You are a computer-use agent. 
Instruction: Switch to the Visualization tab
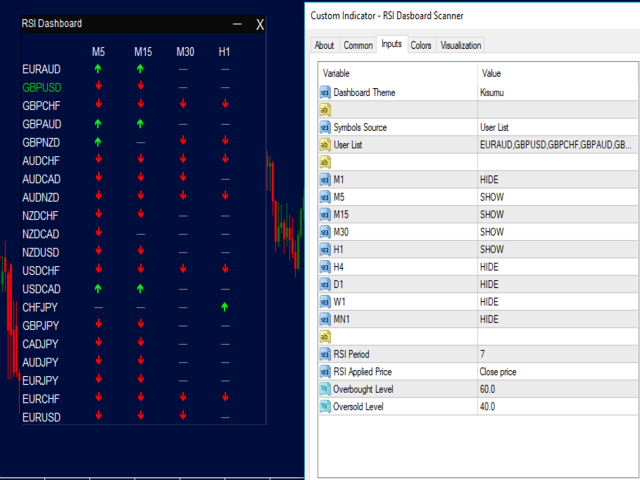coord(461,45)
